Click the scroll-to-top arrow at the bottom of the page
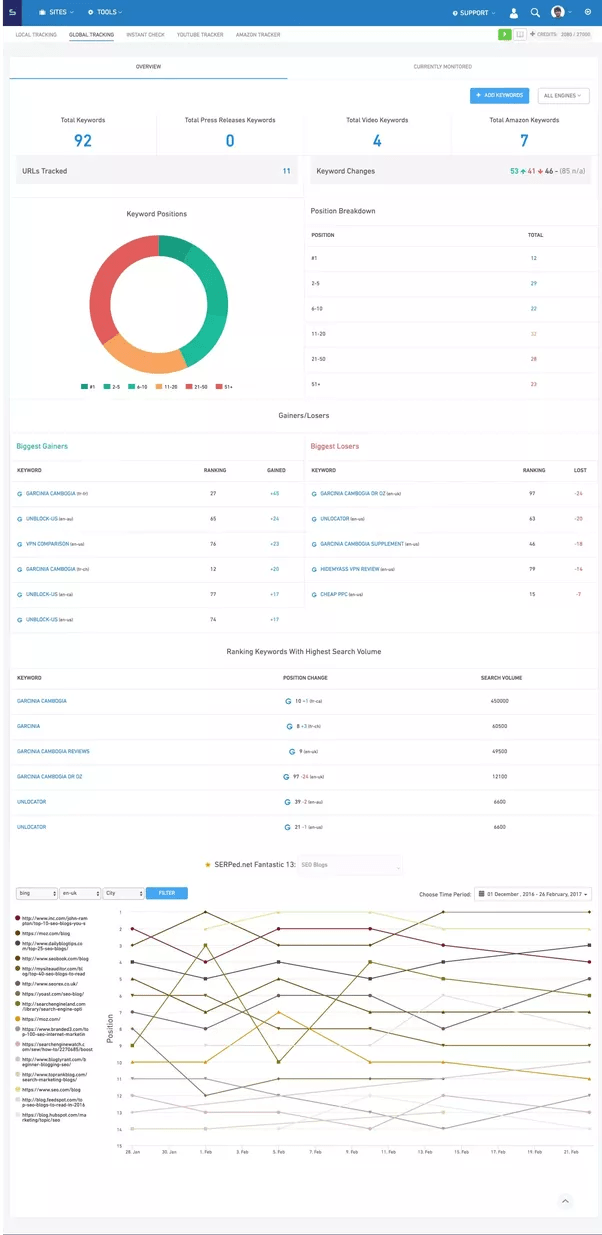The height and width of the screenshot is (1235, 602). 565,1200
